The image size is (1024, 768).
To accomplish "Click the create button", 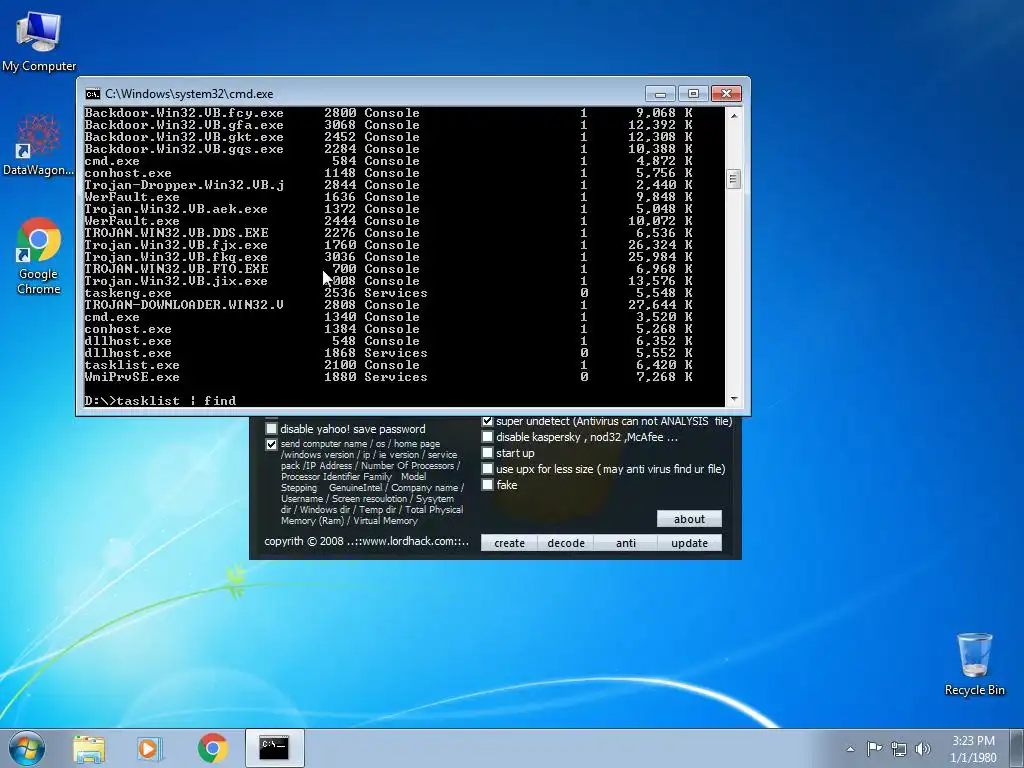I will click(509, 543).
